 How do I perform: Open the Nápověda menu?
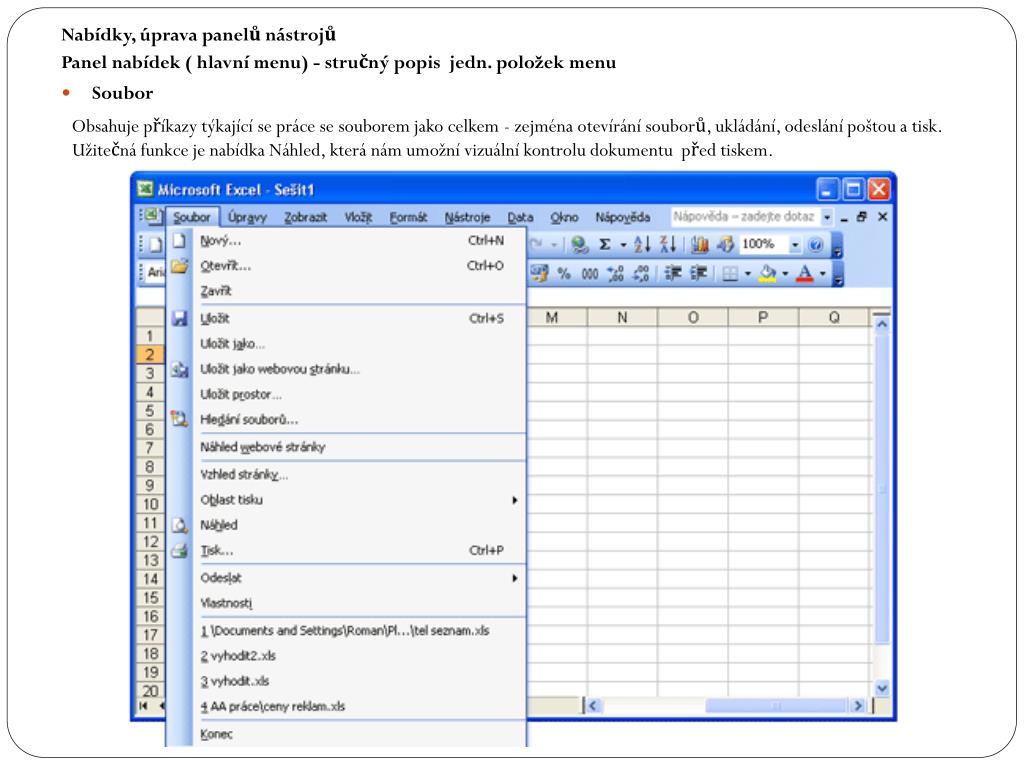[622, 217]
